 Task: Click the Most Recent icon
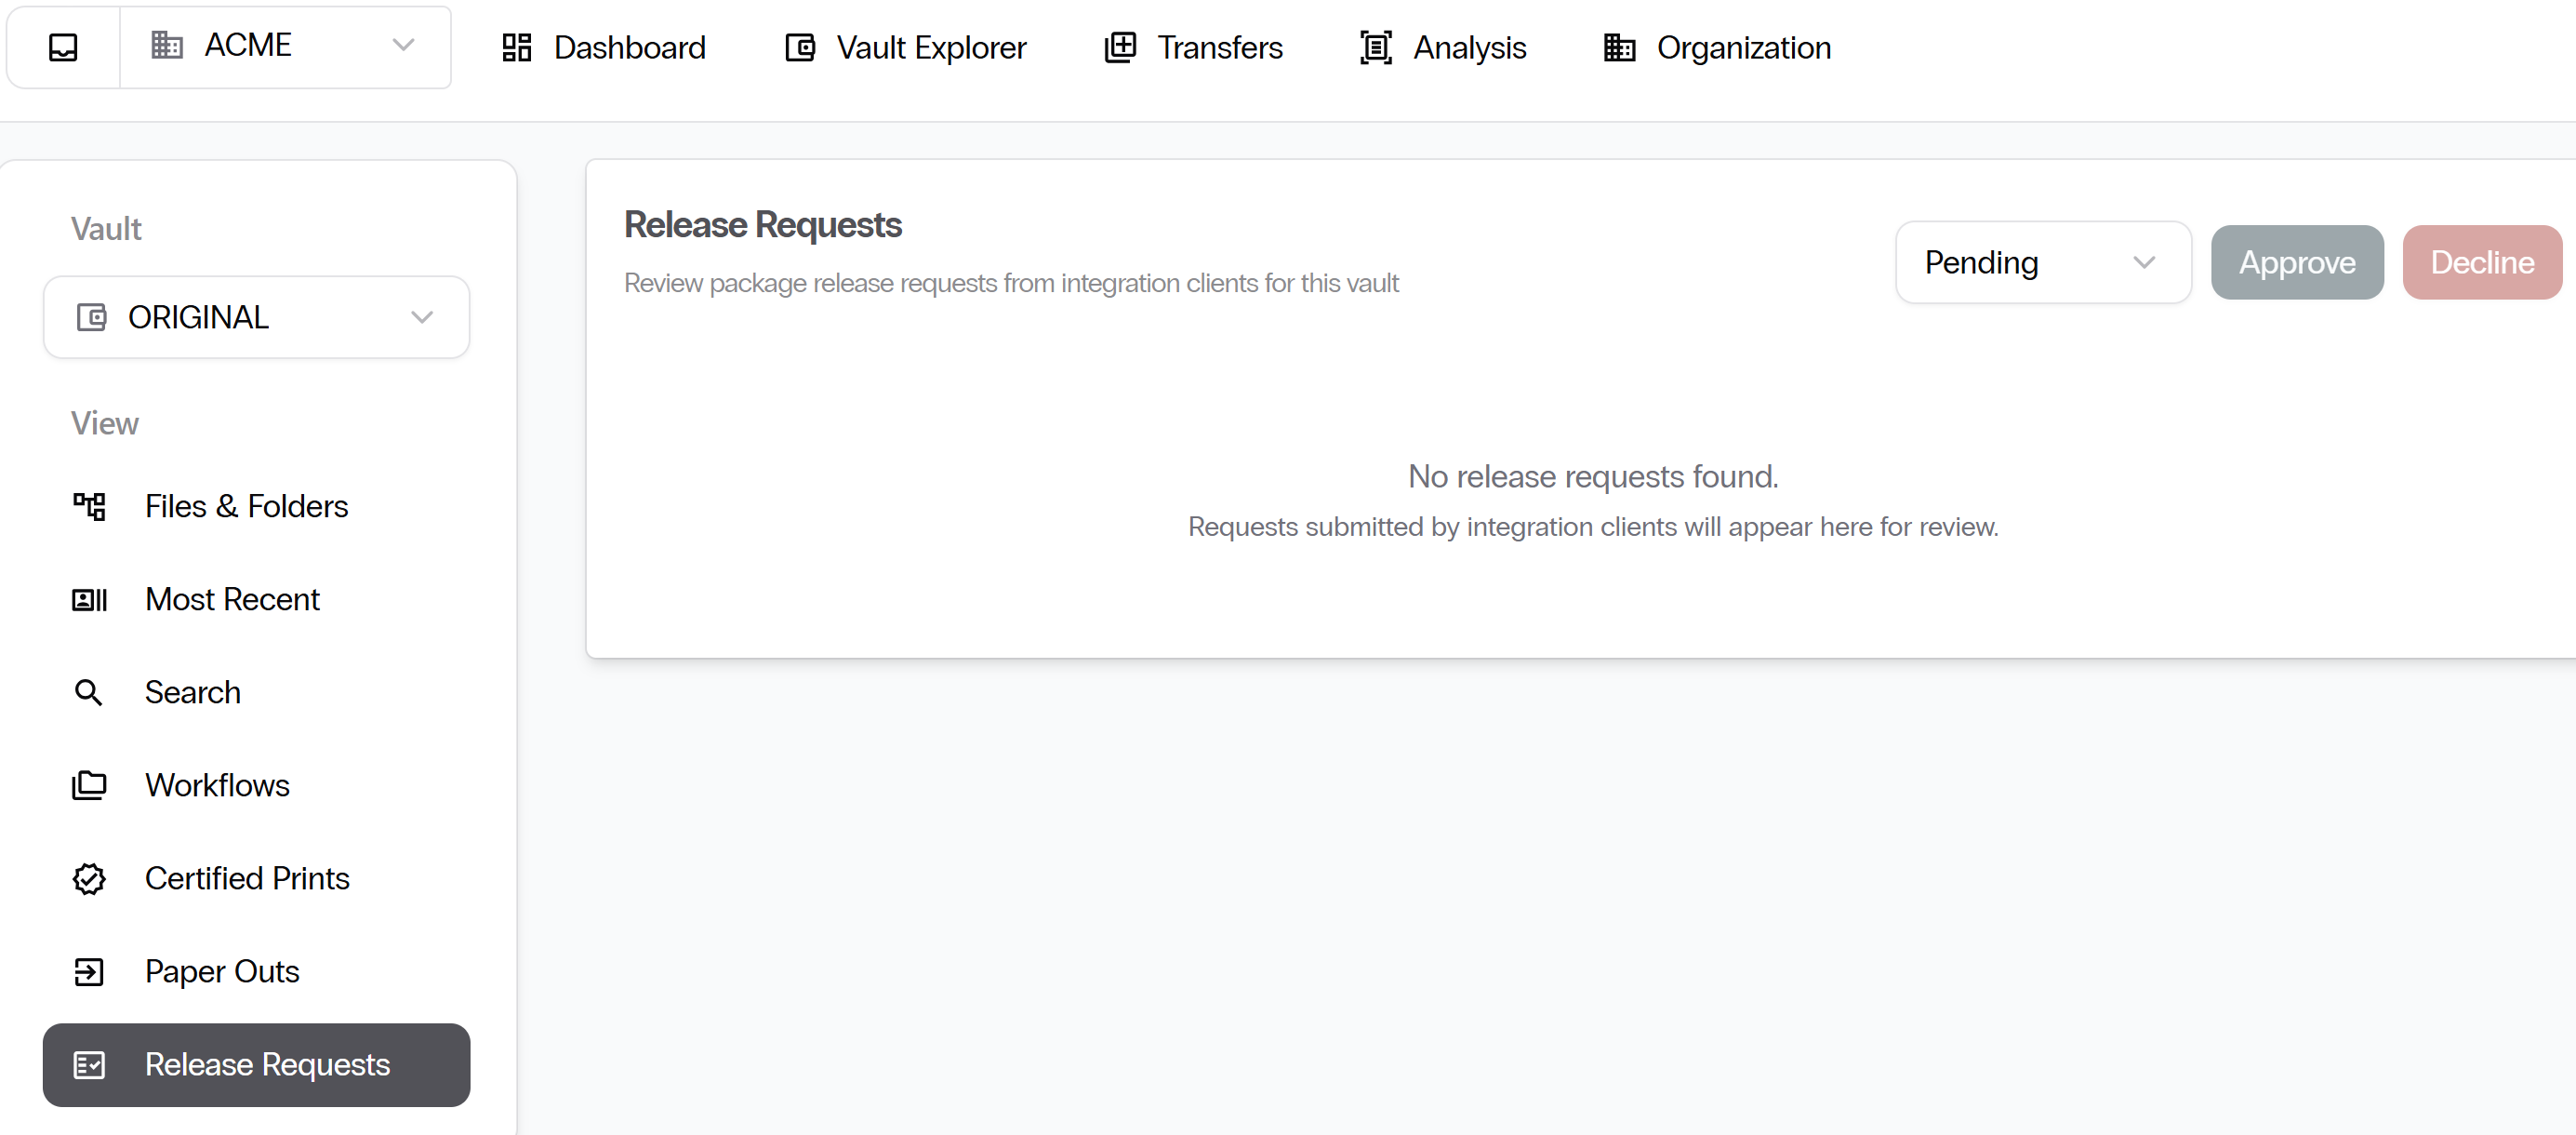pos(89,599)
